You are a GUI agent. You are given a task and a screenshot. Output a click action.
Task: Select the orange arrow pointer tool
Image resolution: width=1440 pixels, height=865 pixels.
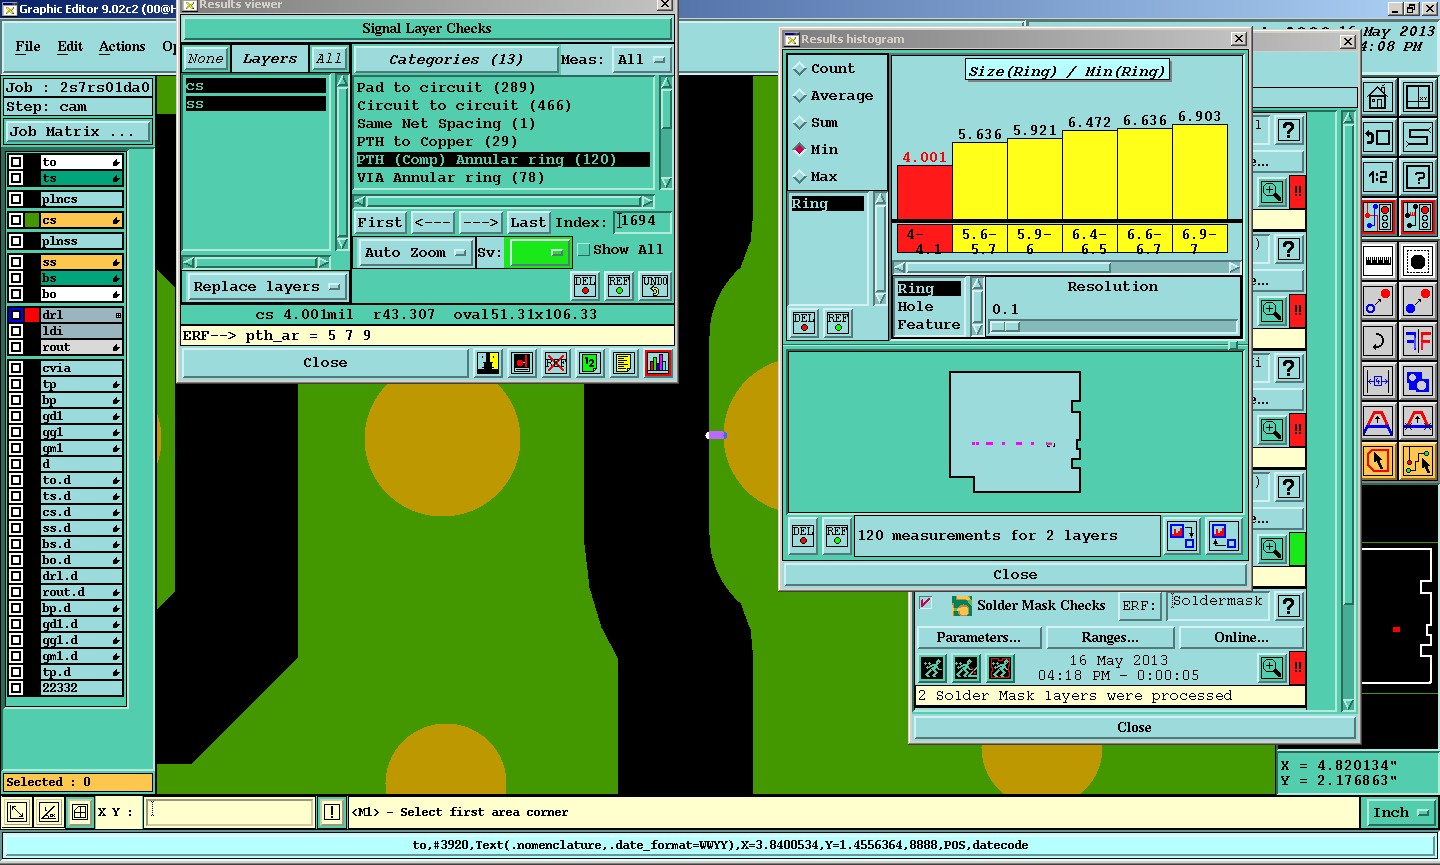coord(1378,461)
